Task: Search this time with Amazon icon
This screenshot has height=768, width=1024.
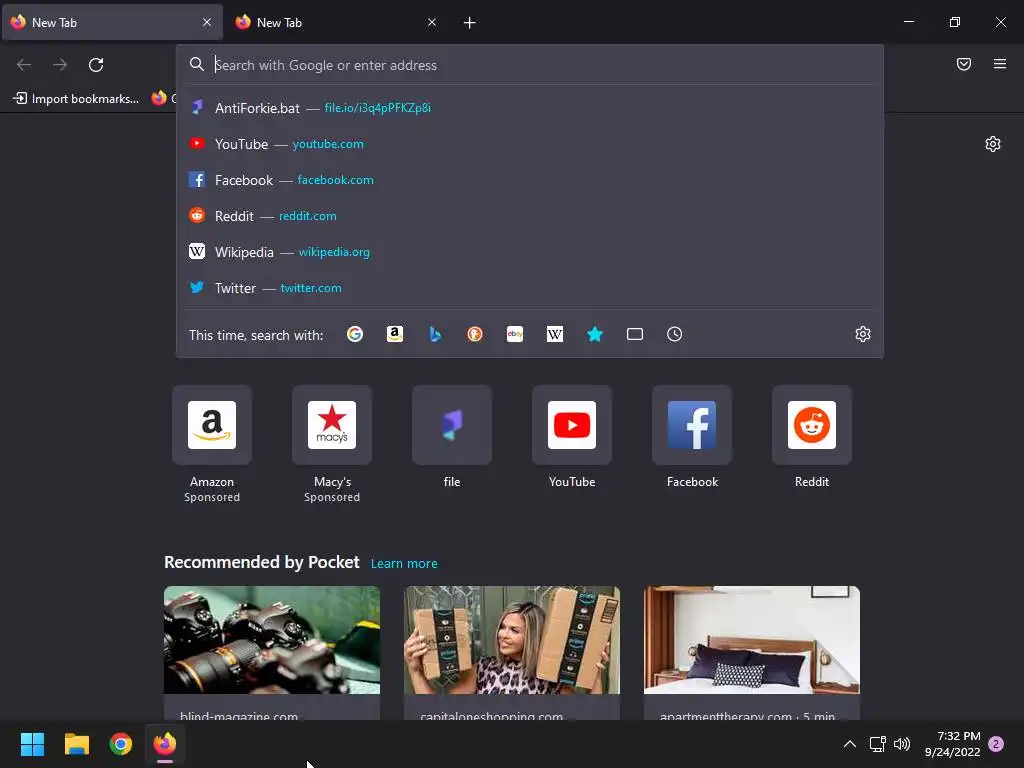Action: [394, 334]
